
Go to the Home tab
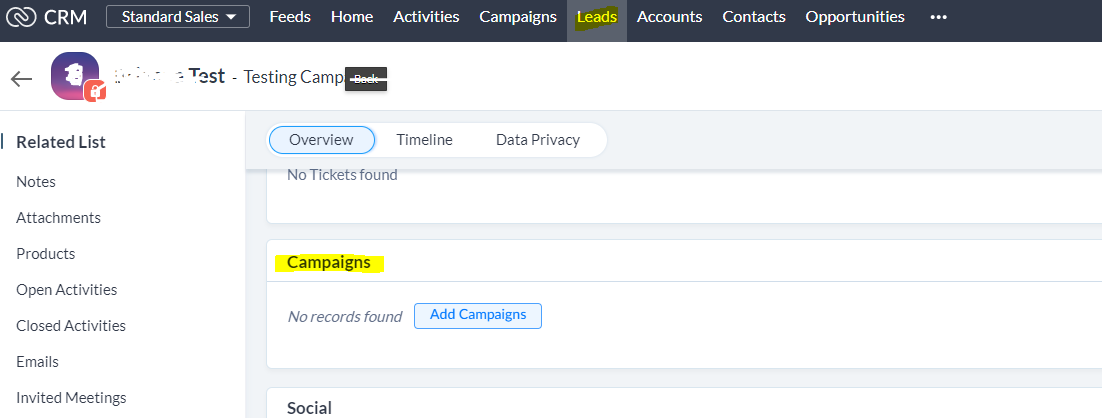(351, 17)
